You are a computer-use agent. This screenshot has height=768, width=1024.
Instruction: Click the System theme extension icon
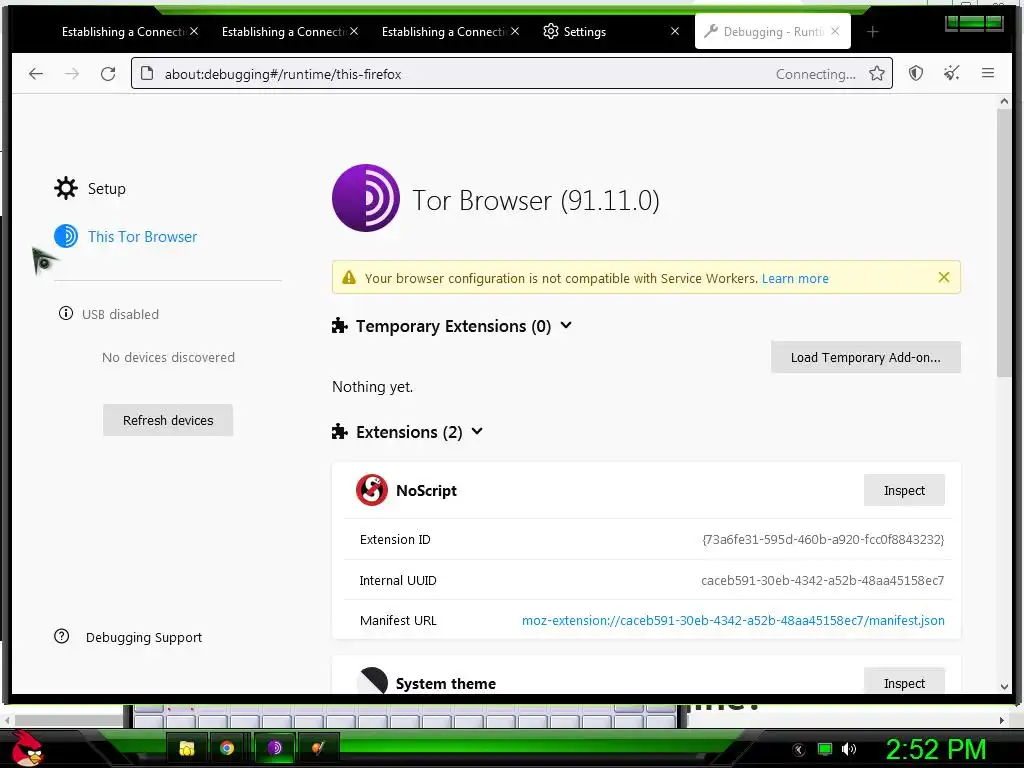click(372, 680)
